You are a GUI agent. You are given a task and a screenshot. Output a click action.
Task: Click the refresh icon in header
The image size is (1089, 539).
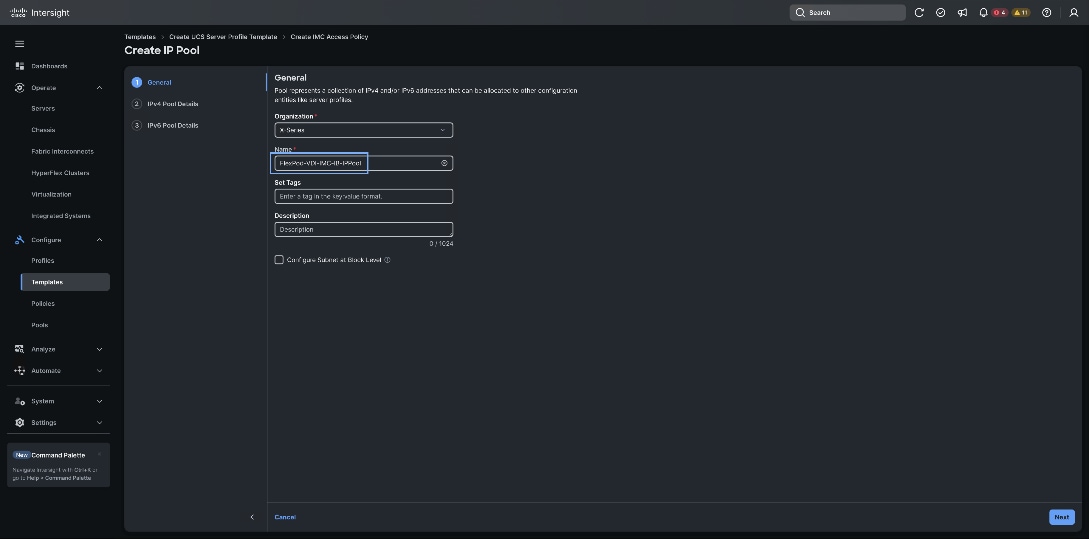pos(919,13)
